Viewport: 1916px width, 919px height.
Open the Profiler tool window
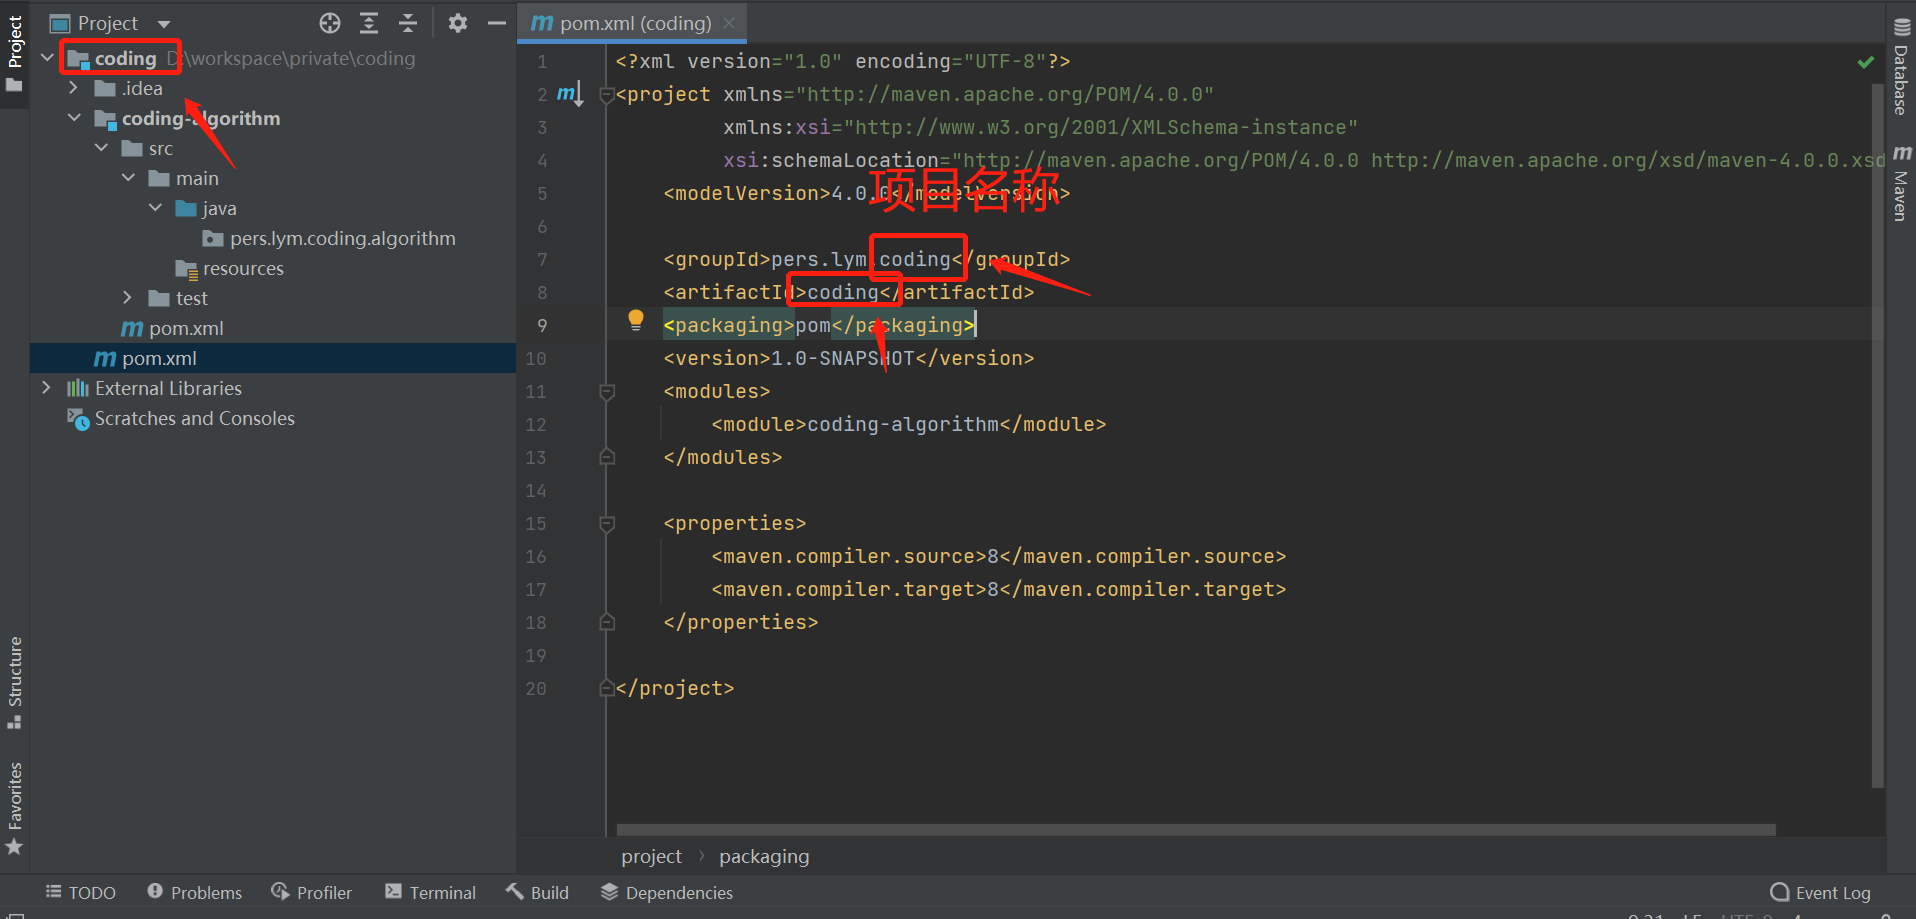click(312, 892)
